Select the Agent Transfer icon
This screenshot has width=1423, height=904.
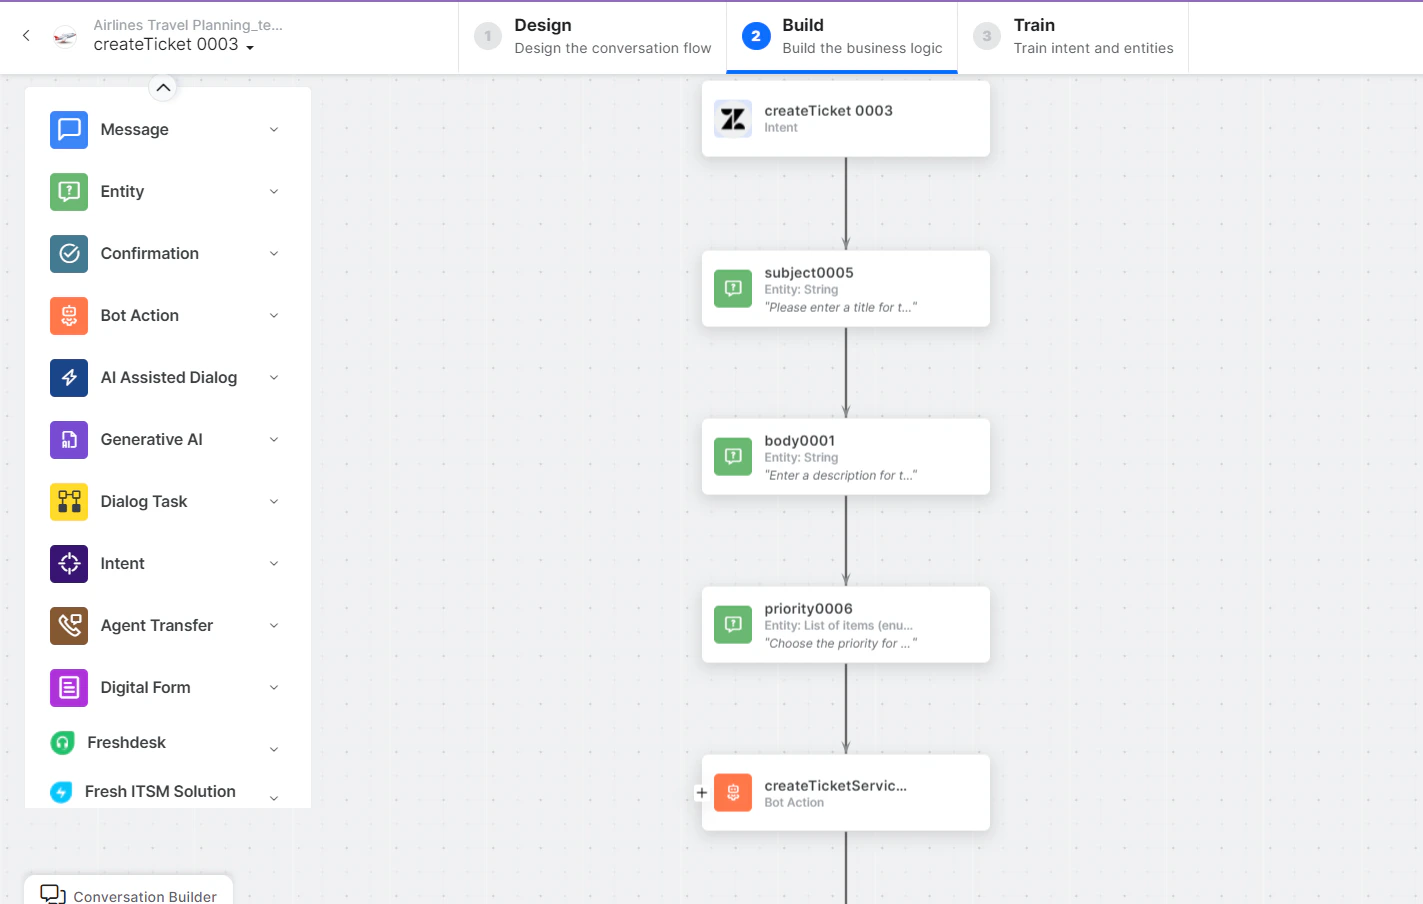point(69,625)
